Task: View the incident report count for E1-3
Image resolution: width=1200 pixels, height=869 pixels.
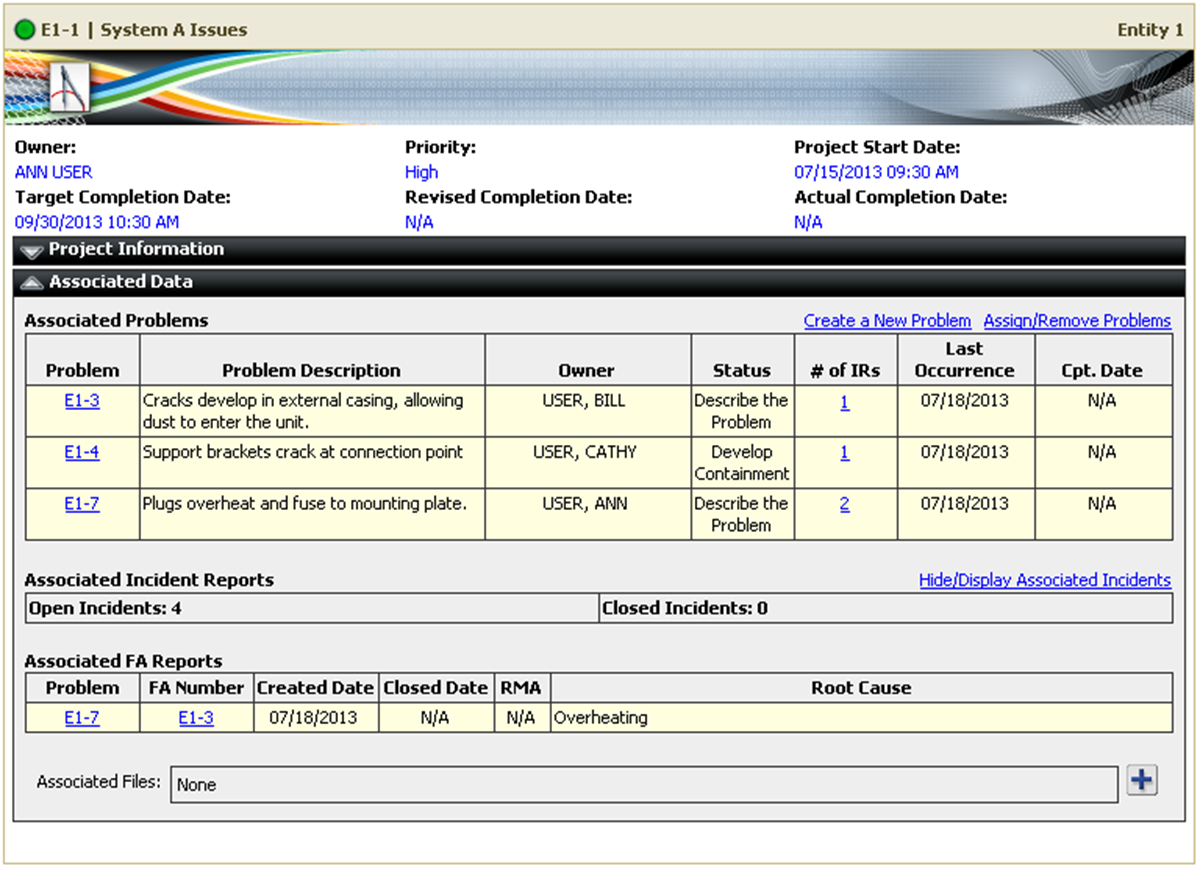Action: 844,401
